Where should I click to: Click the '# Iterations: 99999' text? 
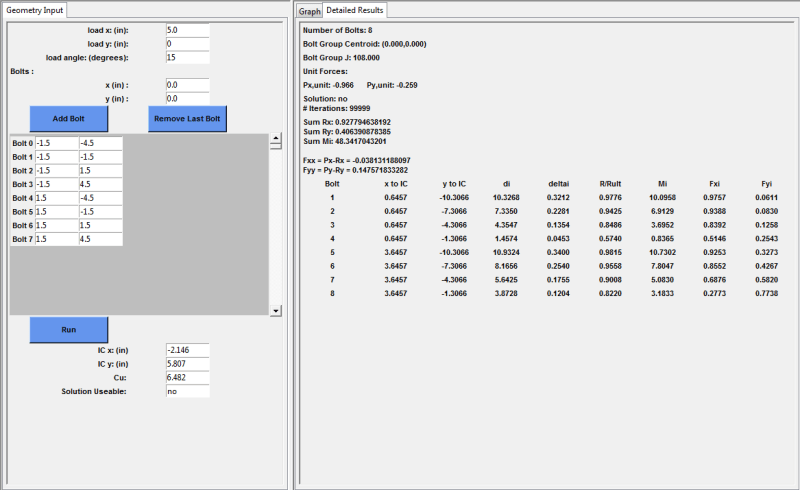[336, 108]
